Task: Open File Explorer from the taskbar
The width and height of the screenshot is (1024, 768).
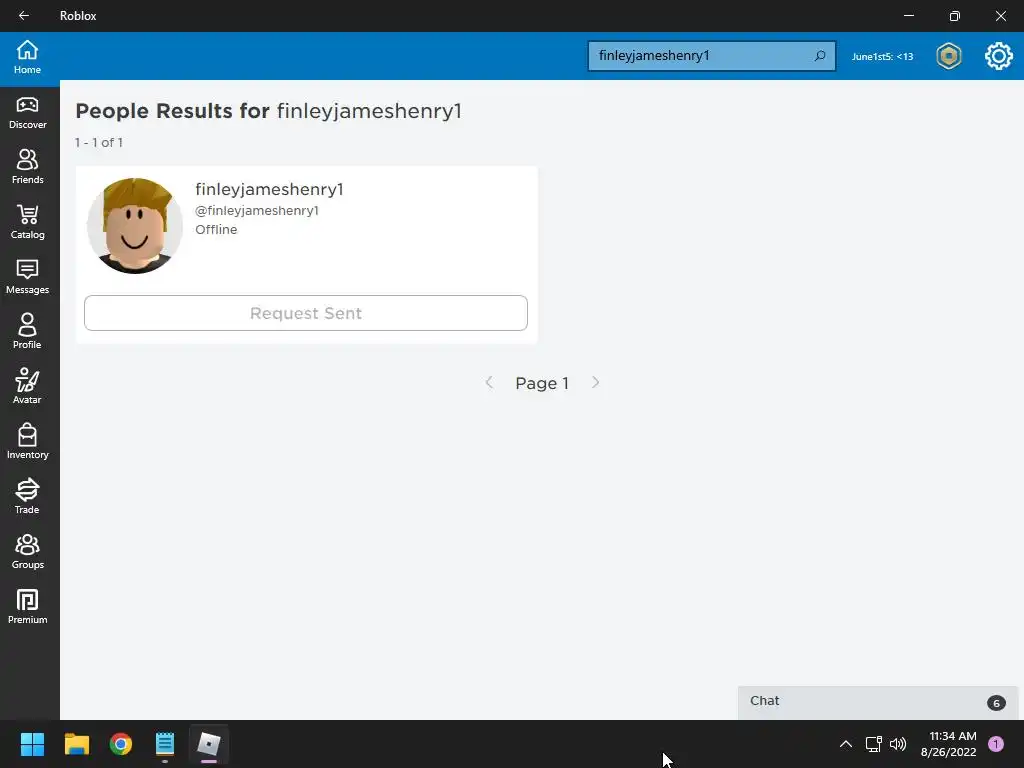Action: click(76, 744)
